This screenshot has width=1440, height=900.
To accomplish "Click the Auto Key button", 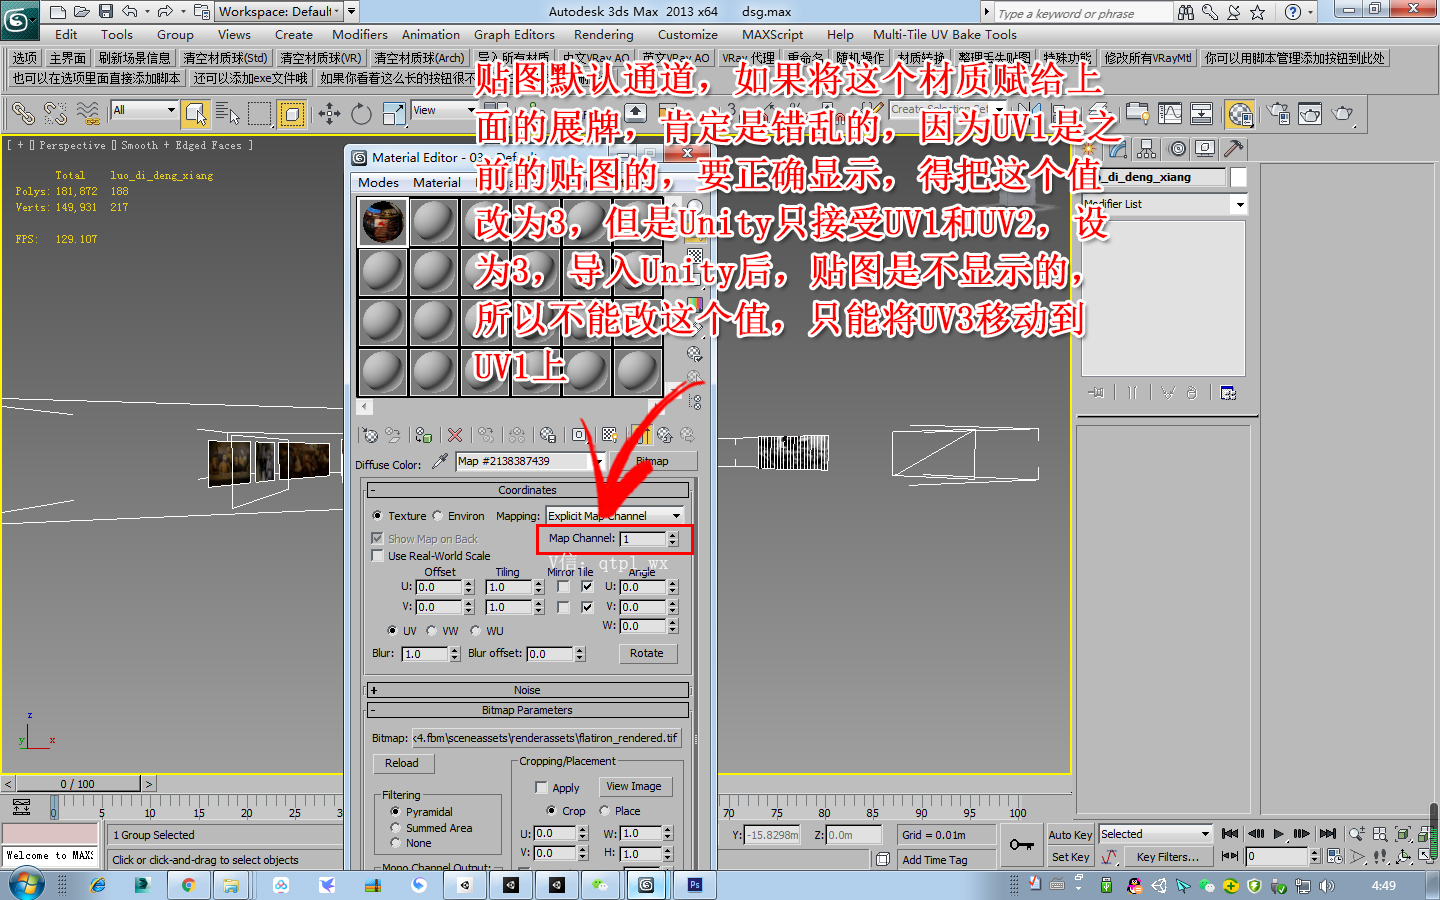I will pyautogui.click(x=1070, y=835).
